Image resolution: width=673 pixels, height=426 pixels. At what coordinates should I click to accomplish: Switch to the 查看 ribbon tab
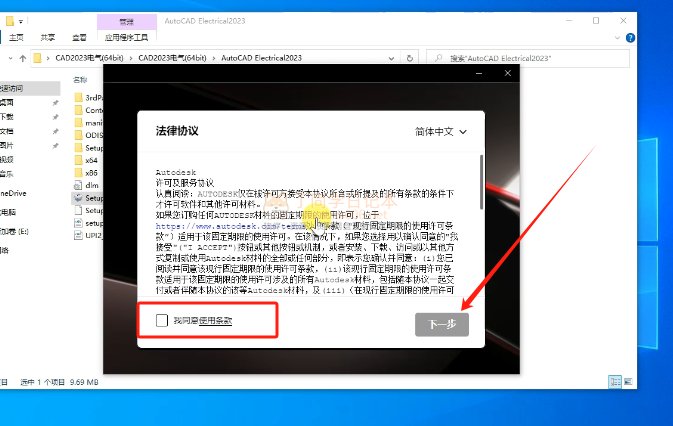[x=79, y=38]
